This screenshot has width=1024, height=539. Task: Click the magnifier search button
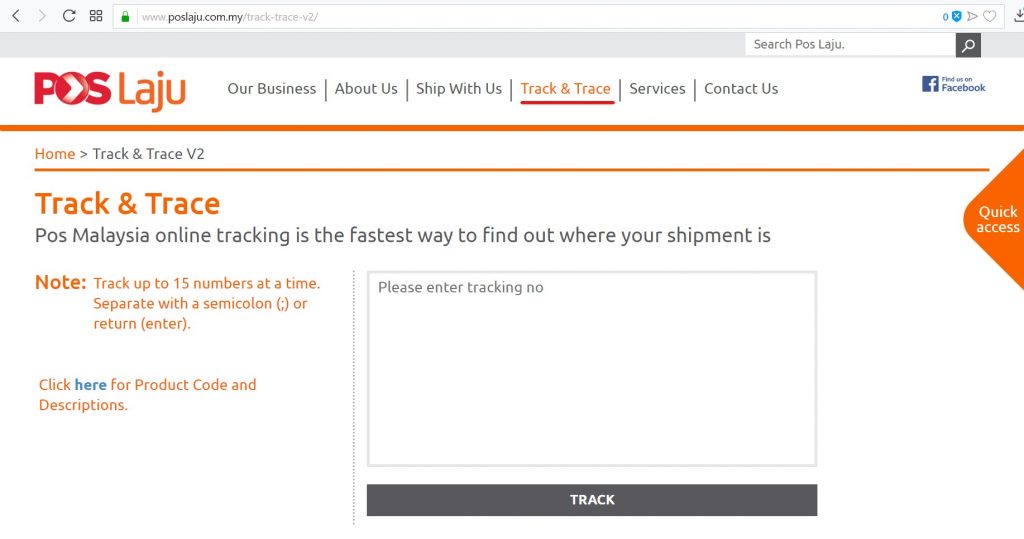click(x=968, y=45)
